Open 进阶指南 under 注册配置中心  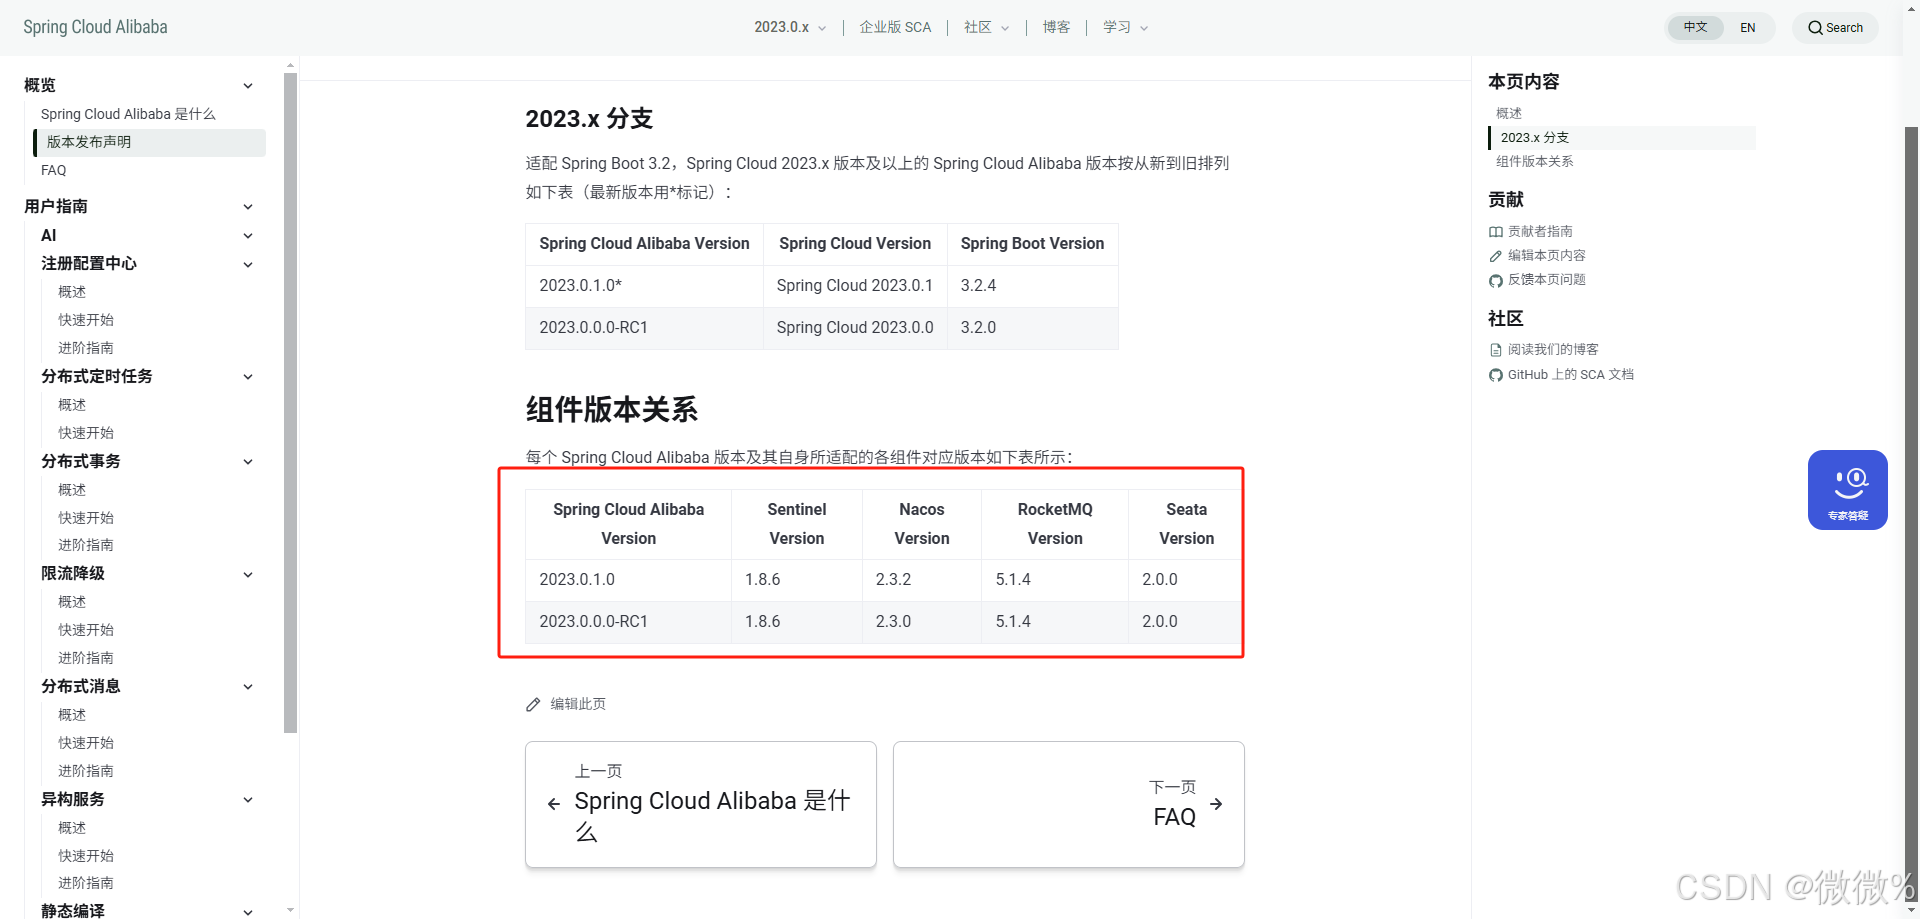(x=86, y=348)
